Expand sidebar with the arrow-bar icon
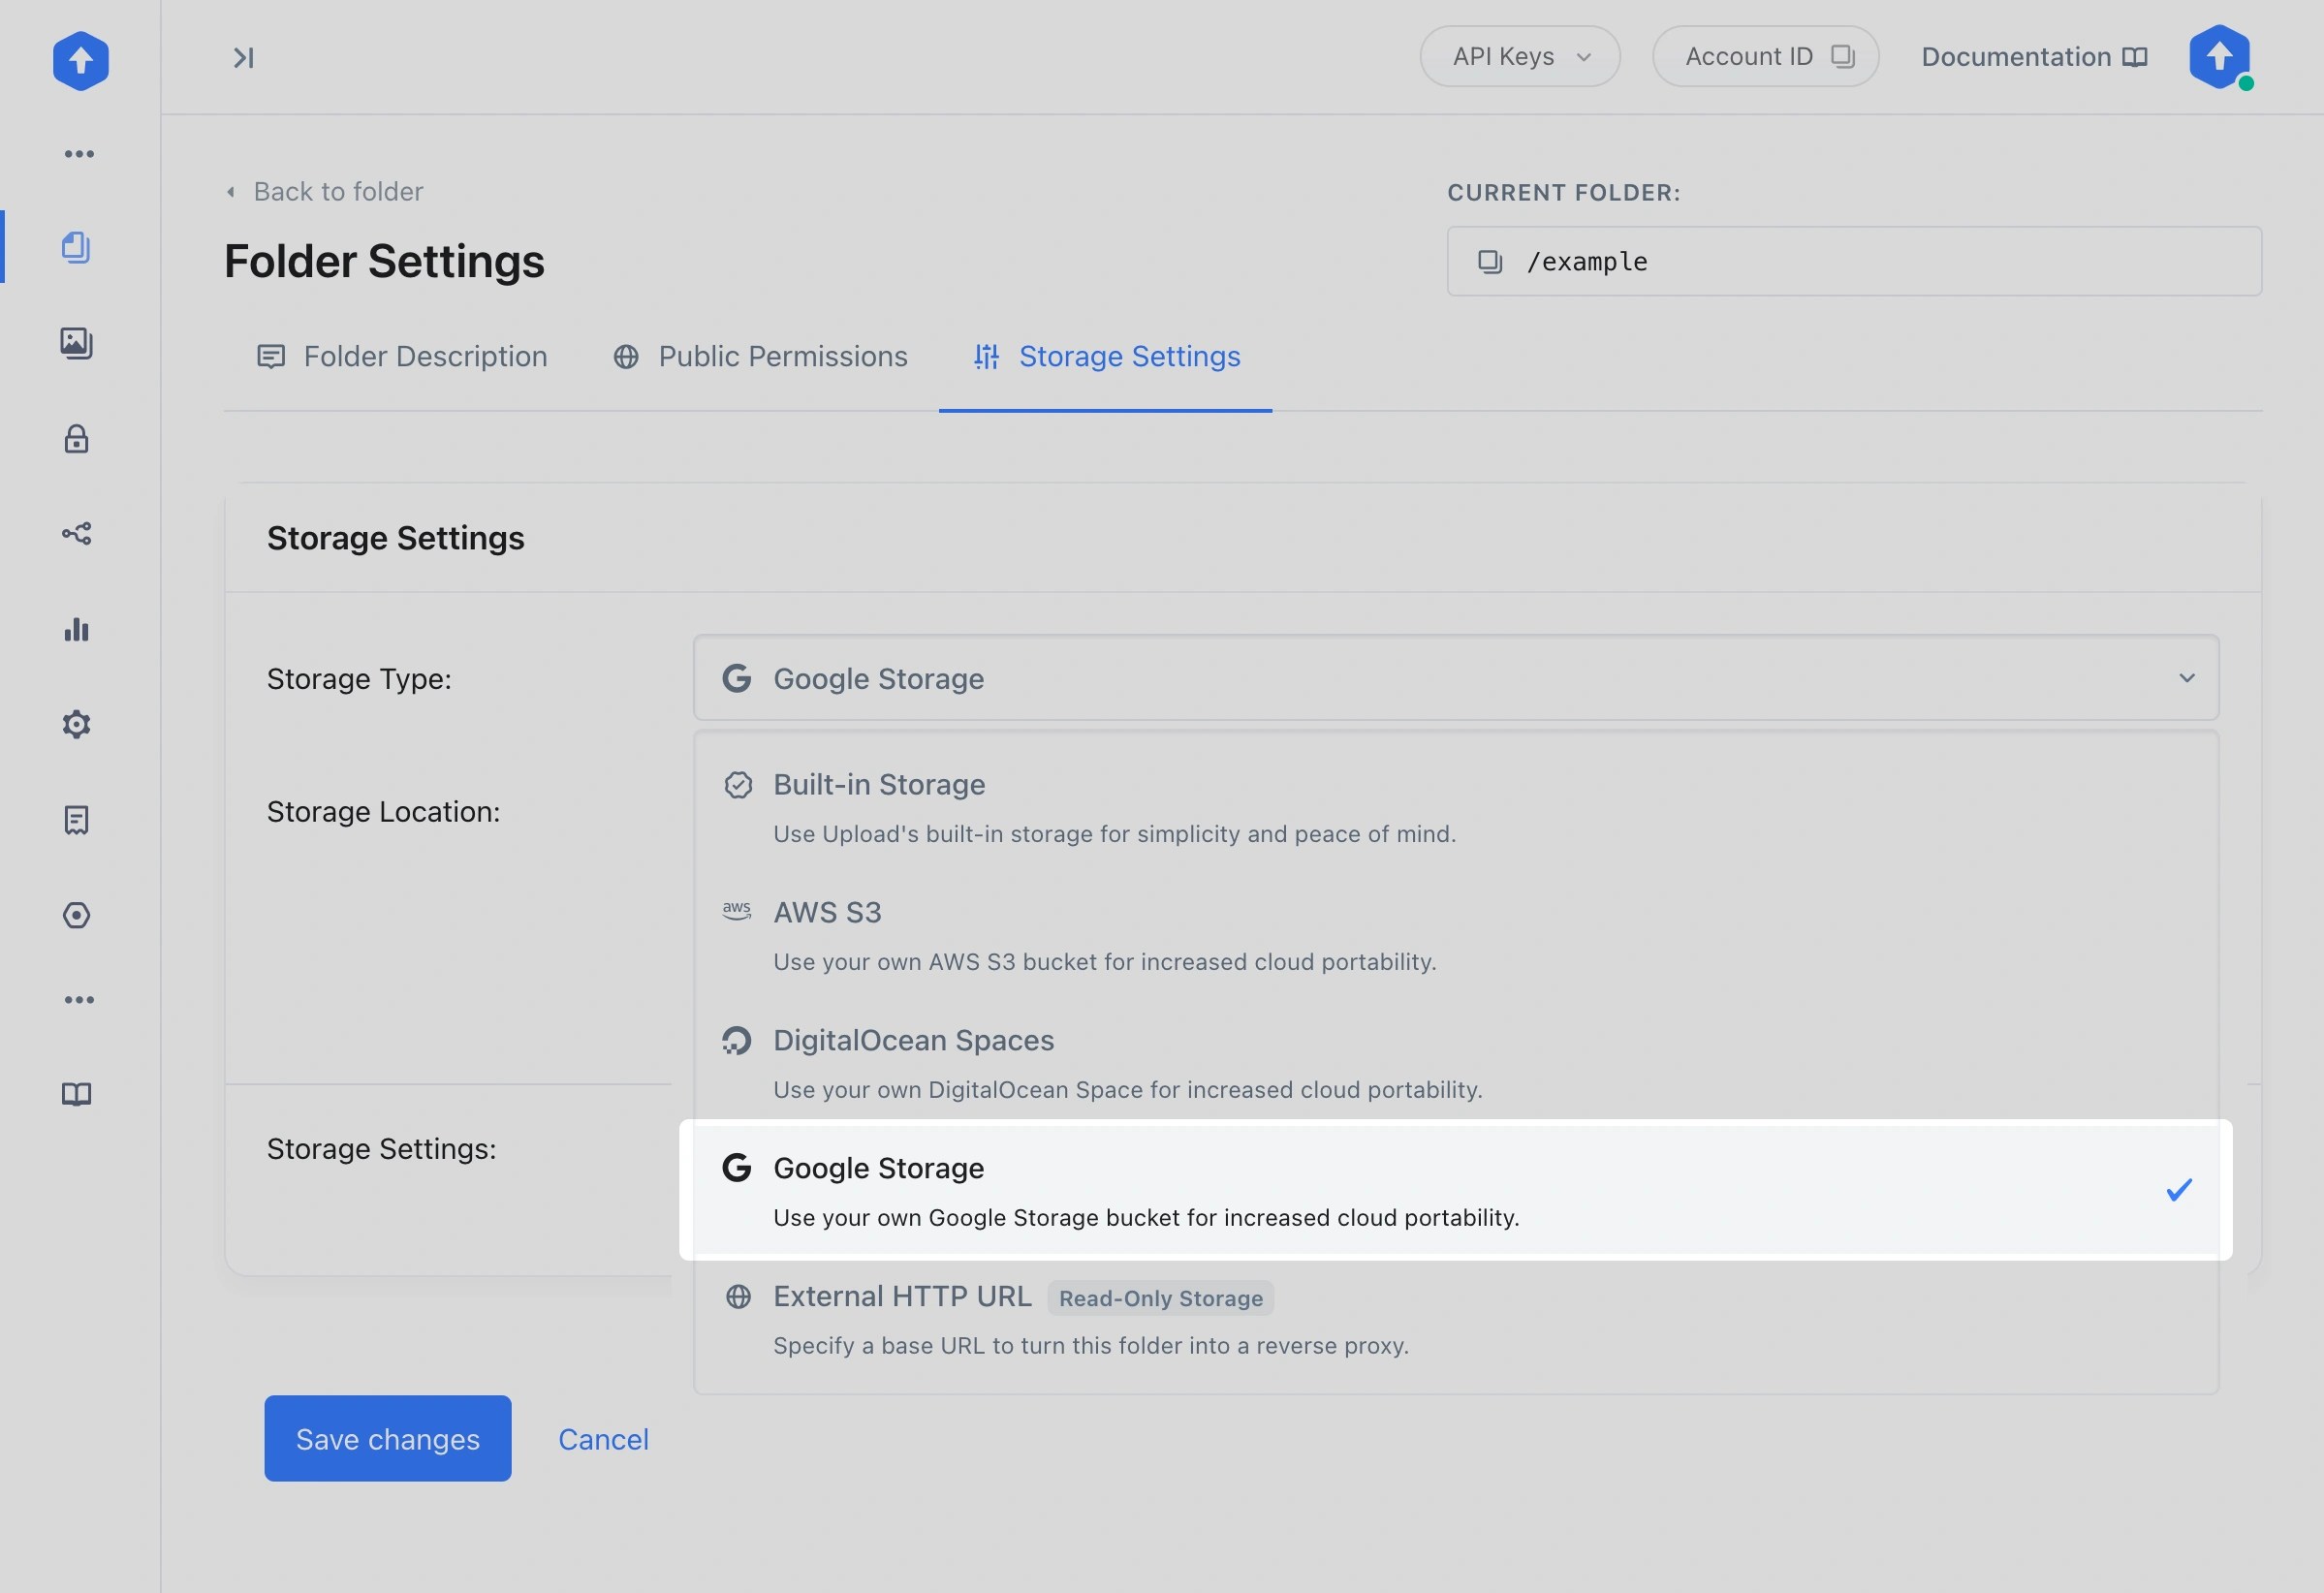The image size is (2324, 1593). 243,58
